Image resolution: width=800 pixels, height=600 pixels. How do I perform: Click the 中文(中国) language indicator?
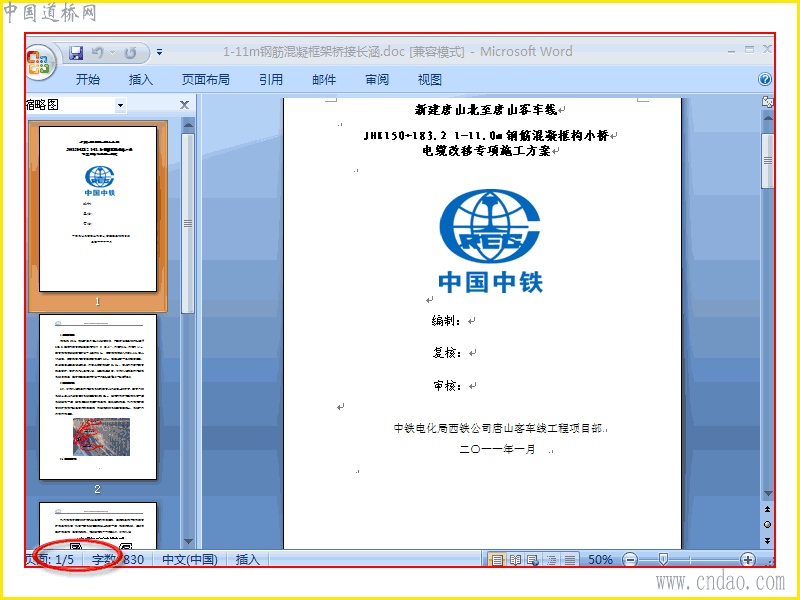point(190,560)
